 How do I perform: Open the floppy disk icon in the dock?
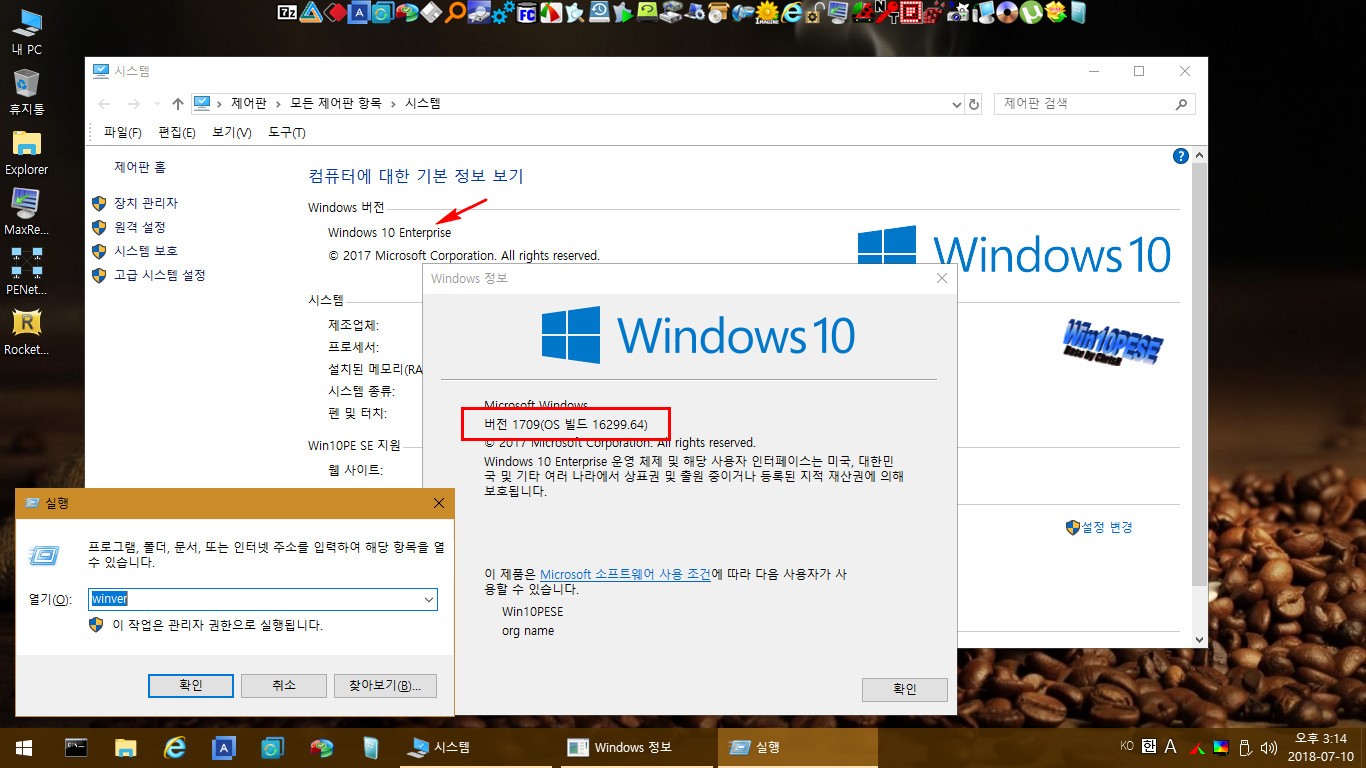click(x=431, y=12)
